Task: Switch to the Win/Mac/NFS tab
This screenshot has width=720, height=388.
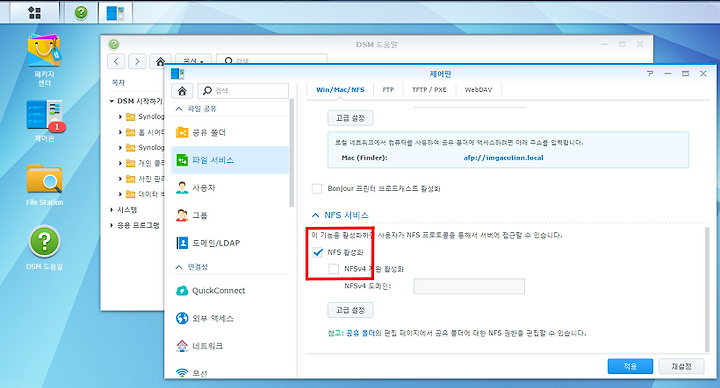Action: point(340,90)
